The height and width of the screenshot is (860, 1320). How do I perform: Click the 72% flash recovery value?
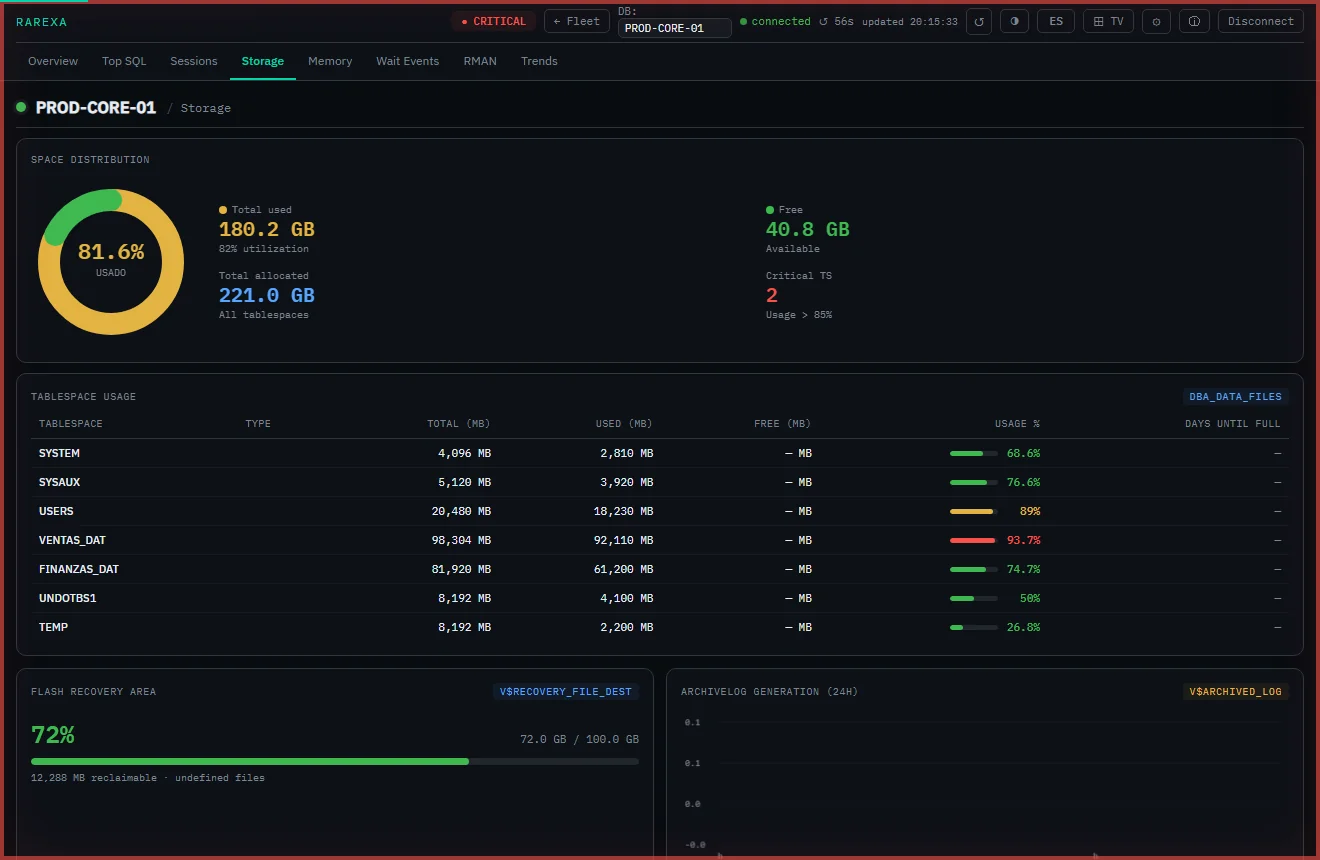53,735
